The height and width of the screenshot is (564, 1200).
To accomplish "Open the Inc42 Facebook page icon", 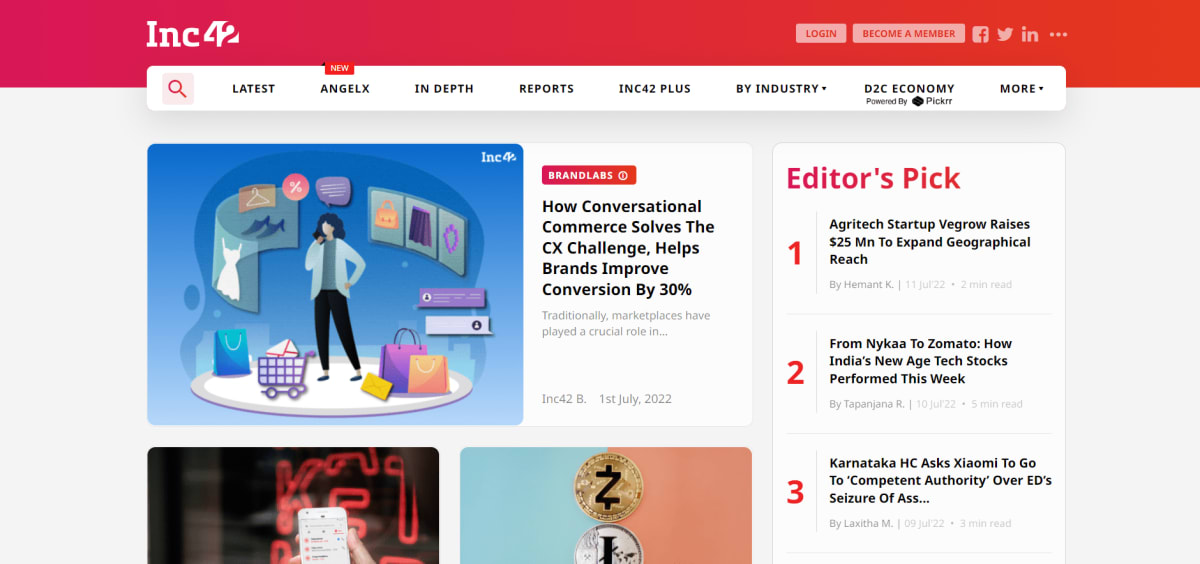I will (x=980, y=34).
